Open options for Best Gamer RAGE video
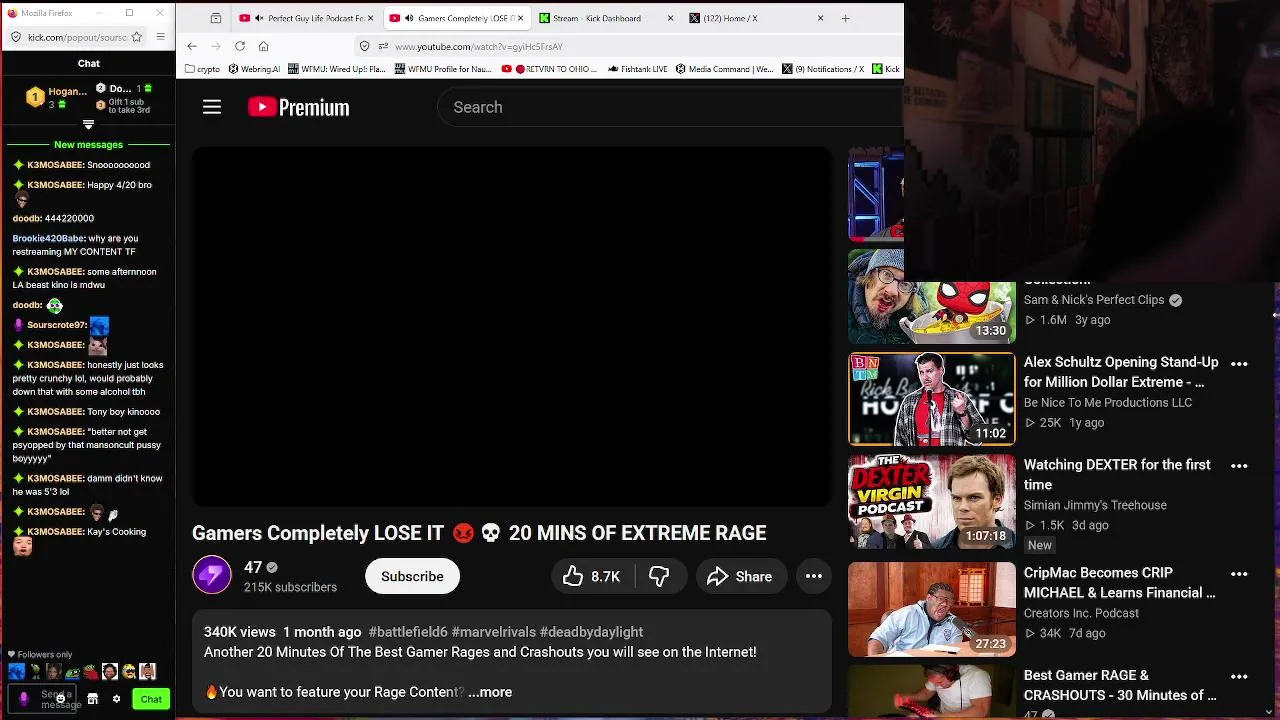1280x720 pixels. point(1239,677)
